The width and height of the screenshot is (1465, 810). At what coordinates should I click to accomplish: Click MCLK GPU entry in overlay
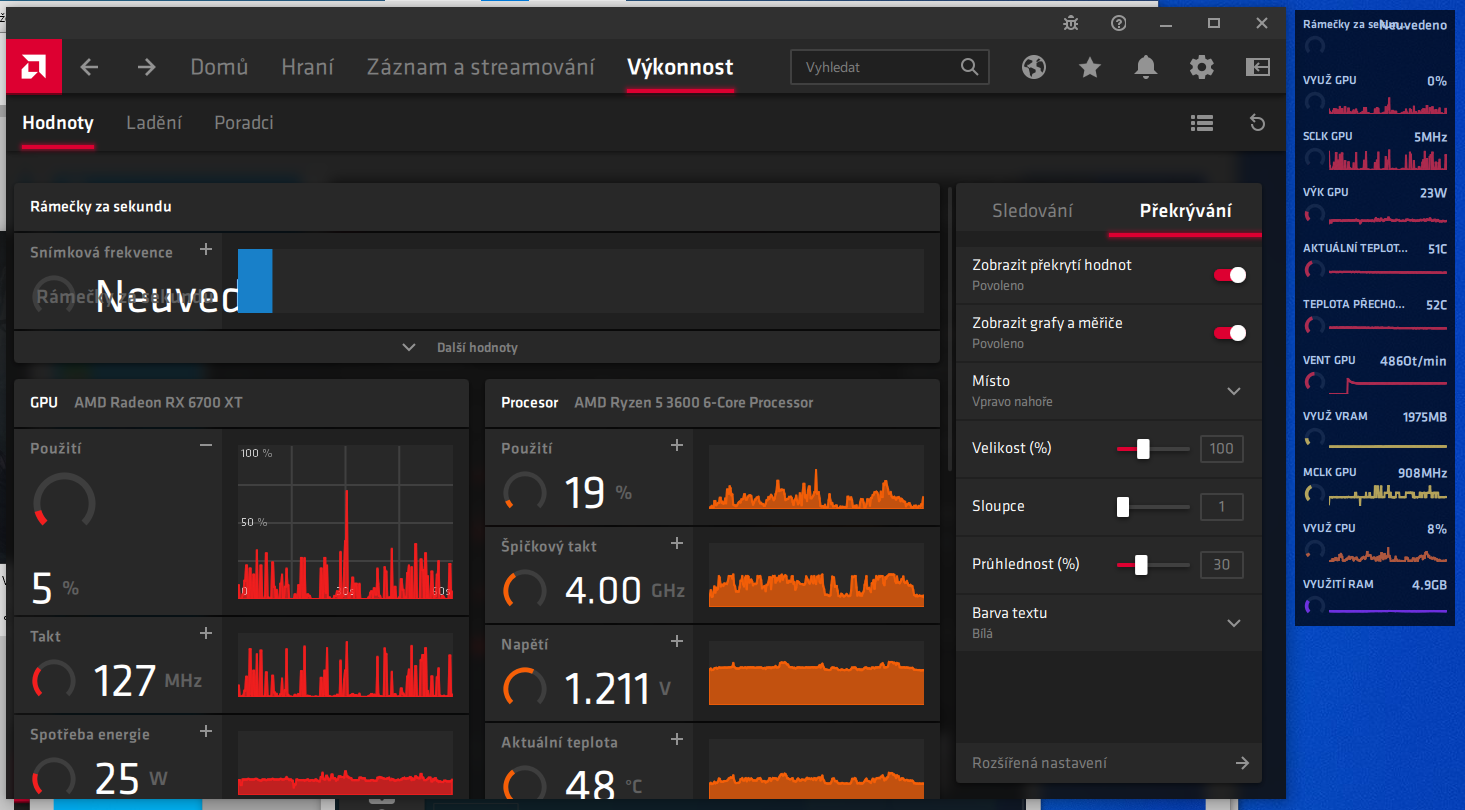(1375, 485)
